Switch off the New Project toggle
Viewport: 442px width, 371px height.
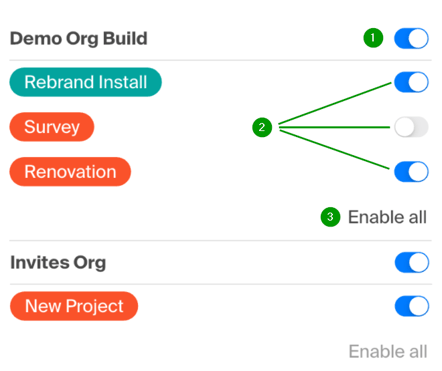(412, 306)
